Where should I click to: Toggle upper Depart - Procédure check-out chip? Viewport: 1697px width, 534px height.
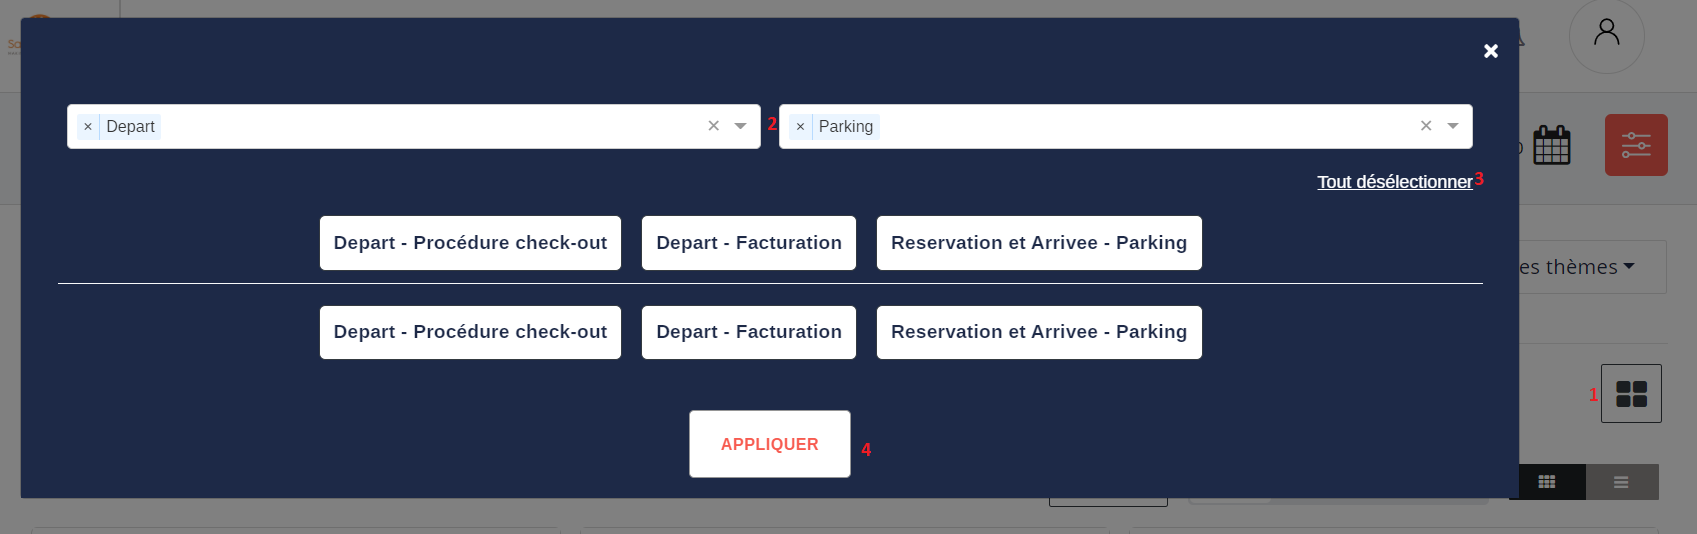click(x=470, y=243)
